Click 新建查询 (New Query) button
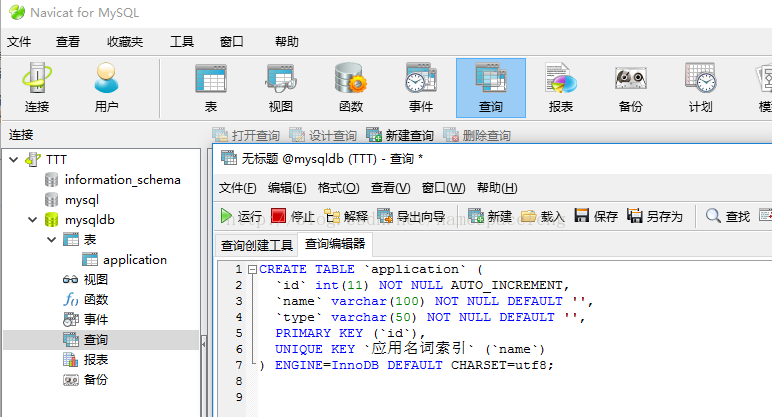This screenshot has height=417, width=772. tap(399, 135)
